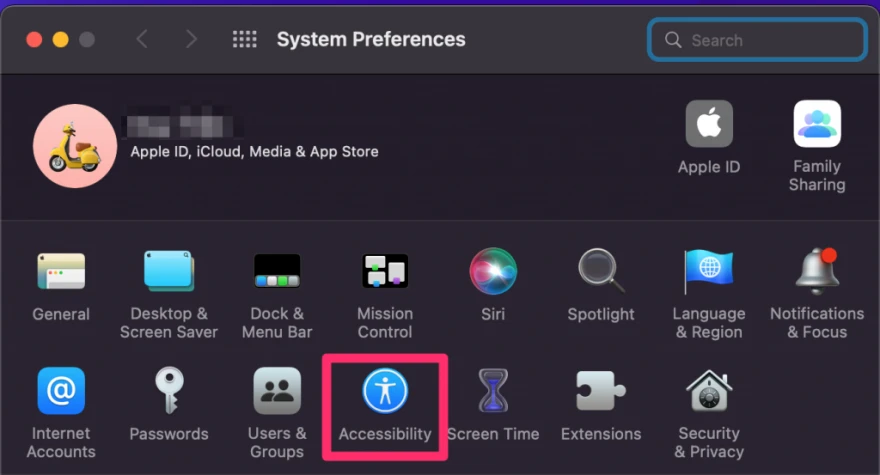Open Screen Time settings
880x475 pixels.
[493, 392]
